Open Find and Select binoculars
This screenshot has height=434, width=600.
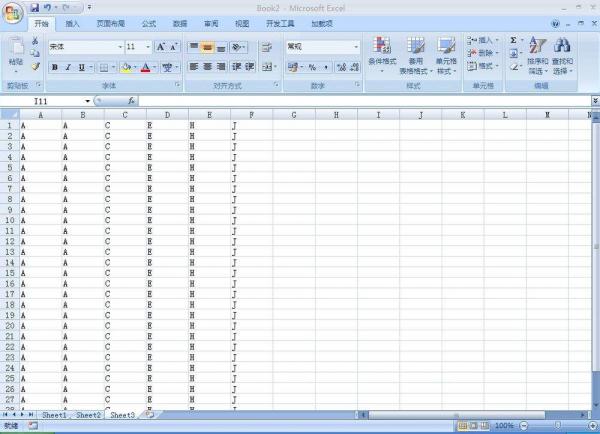[x=562, y=55]
